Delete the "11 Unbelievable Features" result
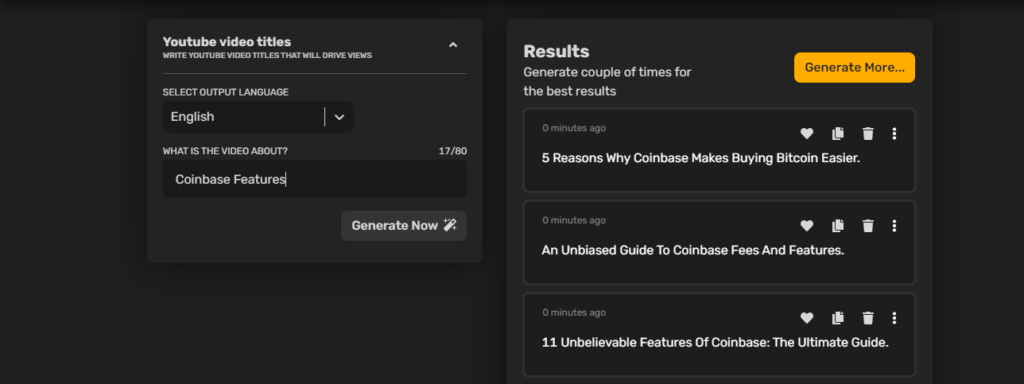The width and height of the screenshot is (1024, 384). click(868, 318)
